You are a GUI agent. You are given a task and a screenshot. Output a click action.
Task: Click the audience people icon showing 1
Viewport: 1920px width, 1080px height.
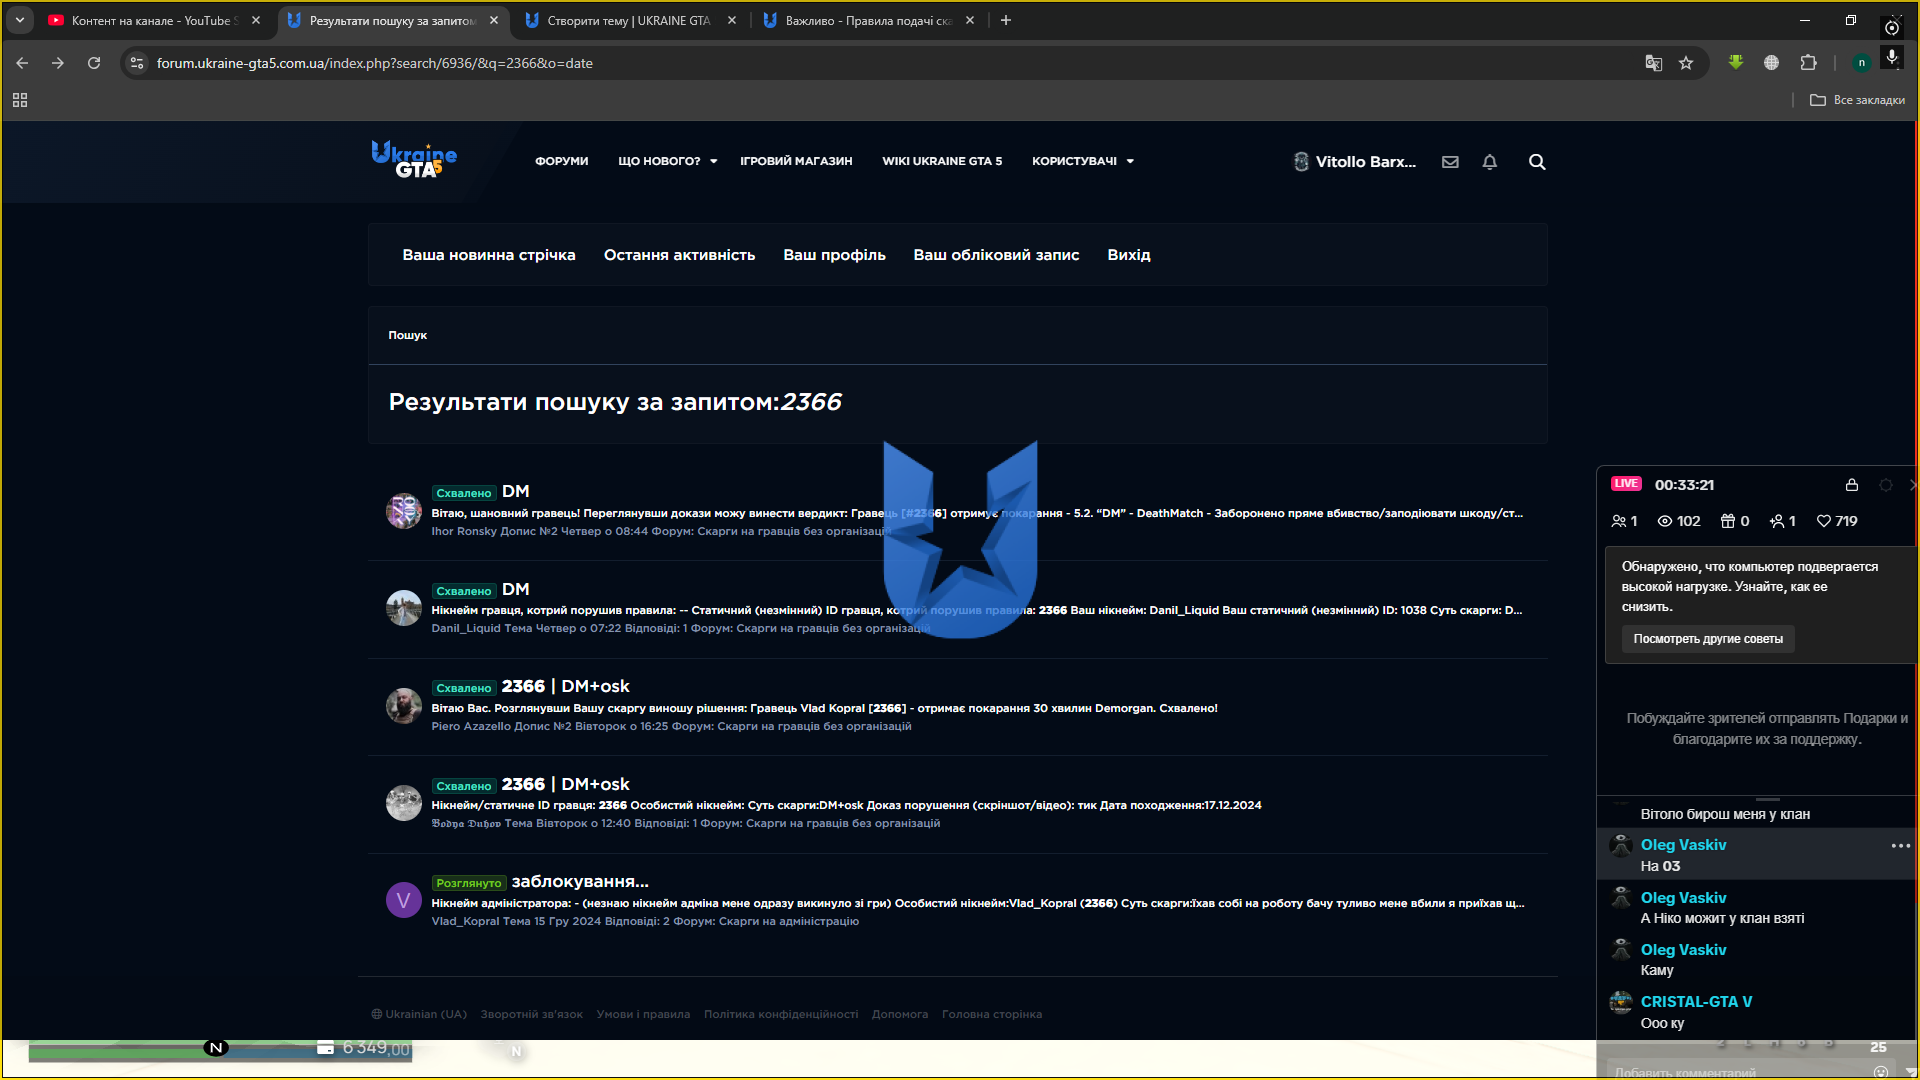point(1619,521)
